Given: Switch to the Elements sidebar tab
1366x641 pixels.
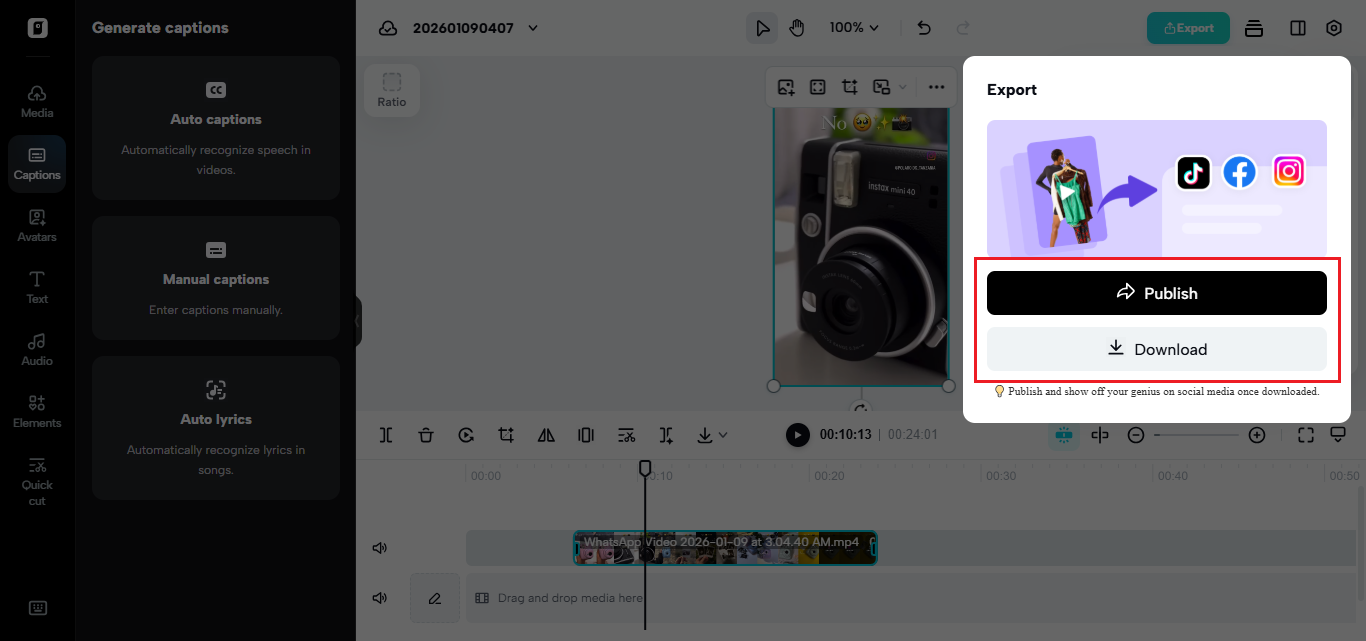Looking at the screenshot, I should pos(37,411).
